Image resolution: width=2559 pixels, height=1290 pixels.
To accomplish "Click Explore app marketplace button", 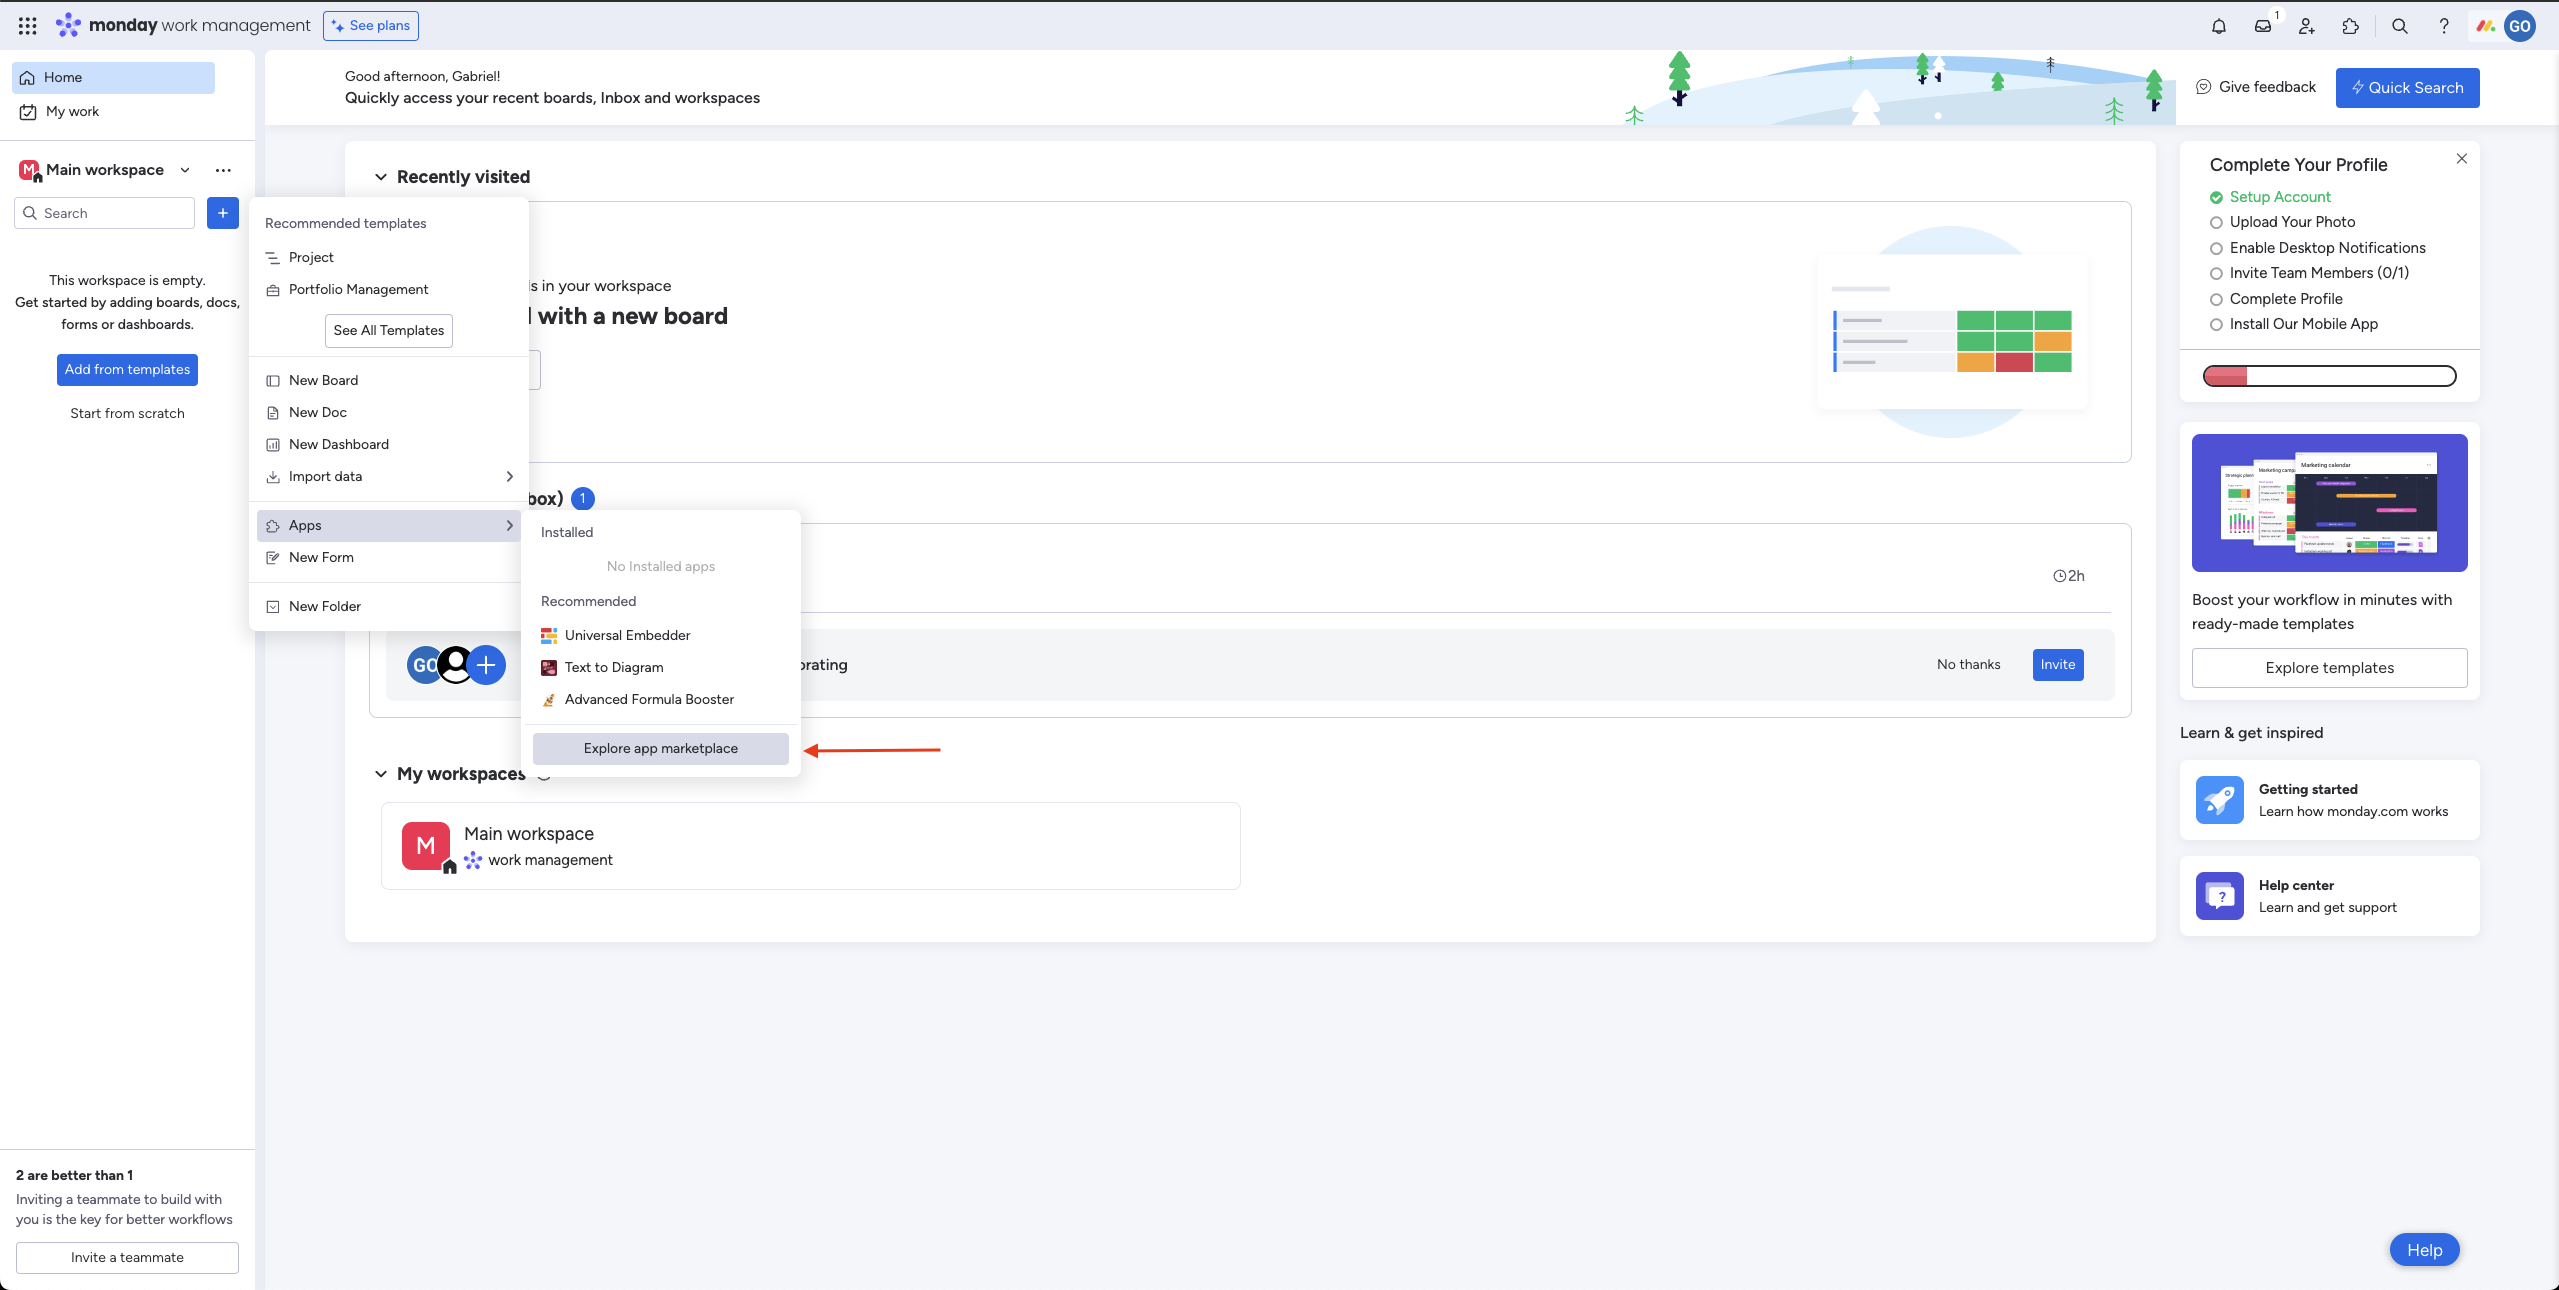I will pos(661,749).
